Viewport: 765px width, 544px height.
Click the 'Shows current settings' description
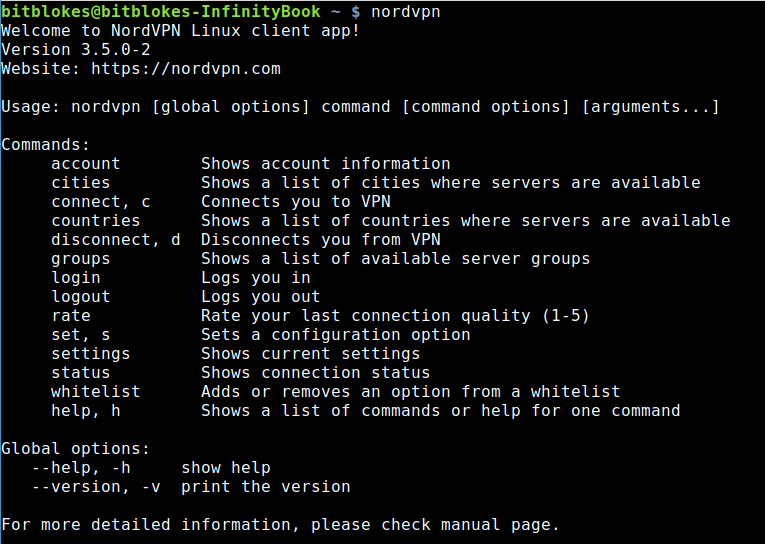(311, 354)
